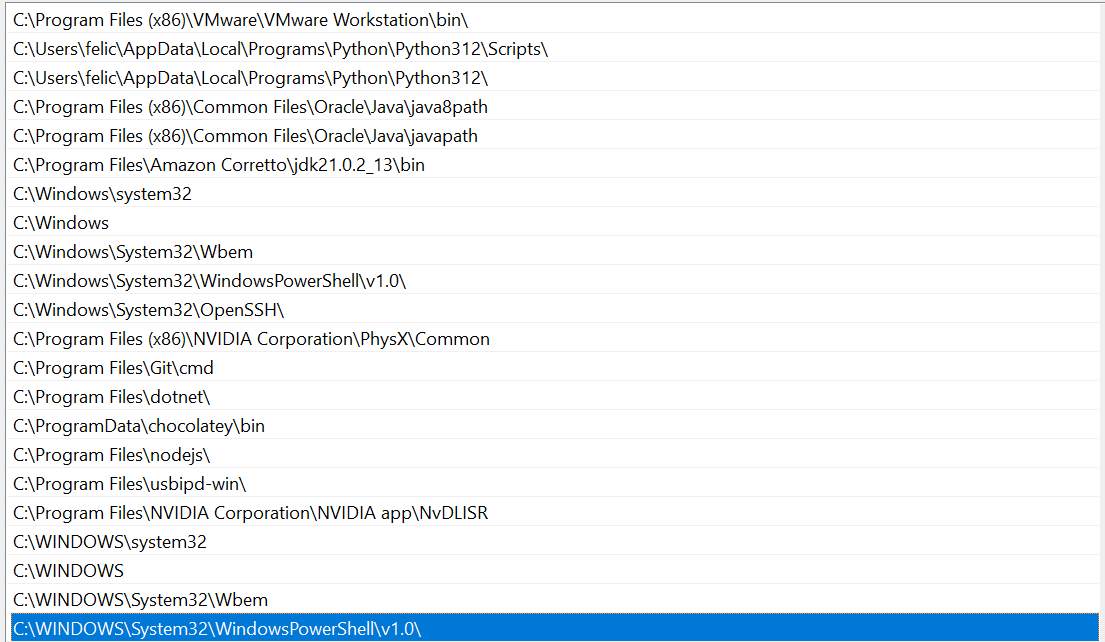The image size is (1105, 642).
Task: Select the VMware Workstation bin path entry
Action: 555,20
